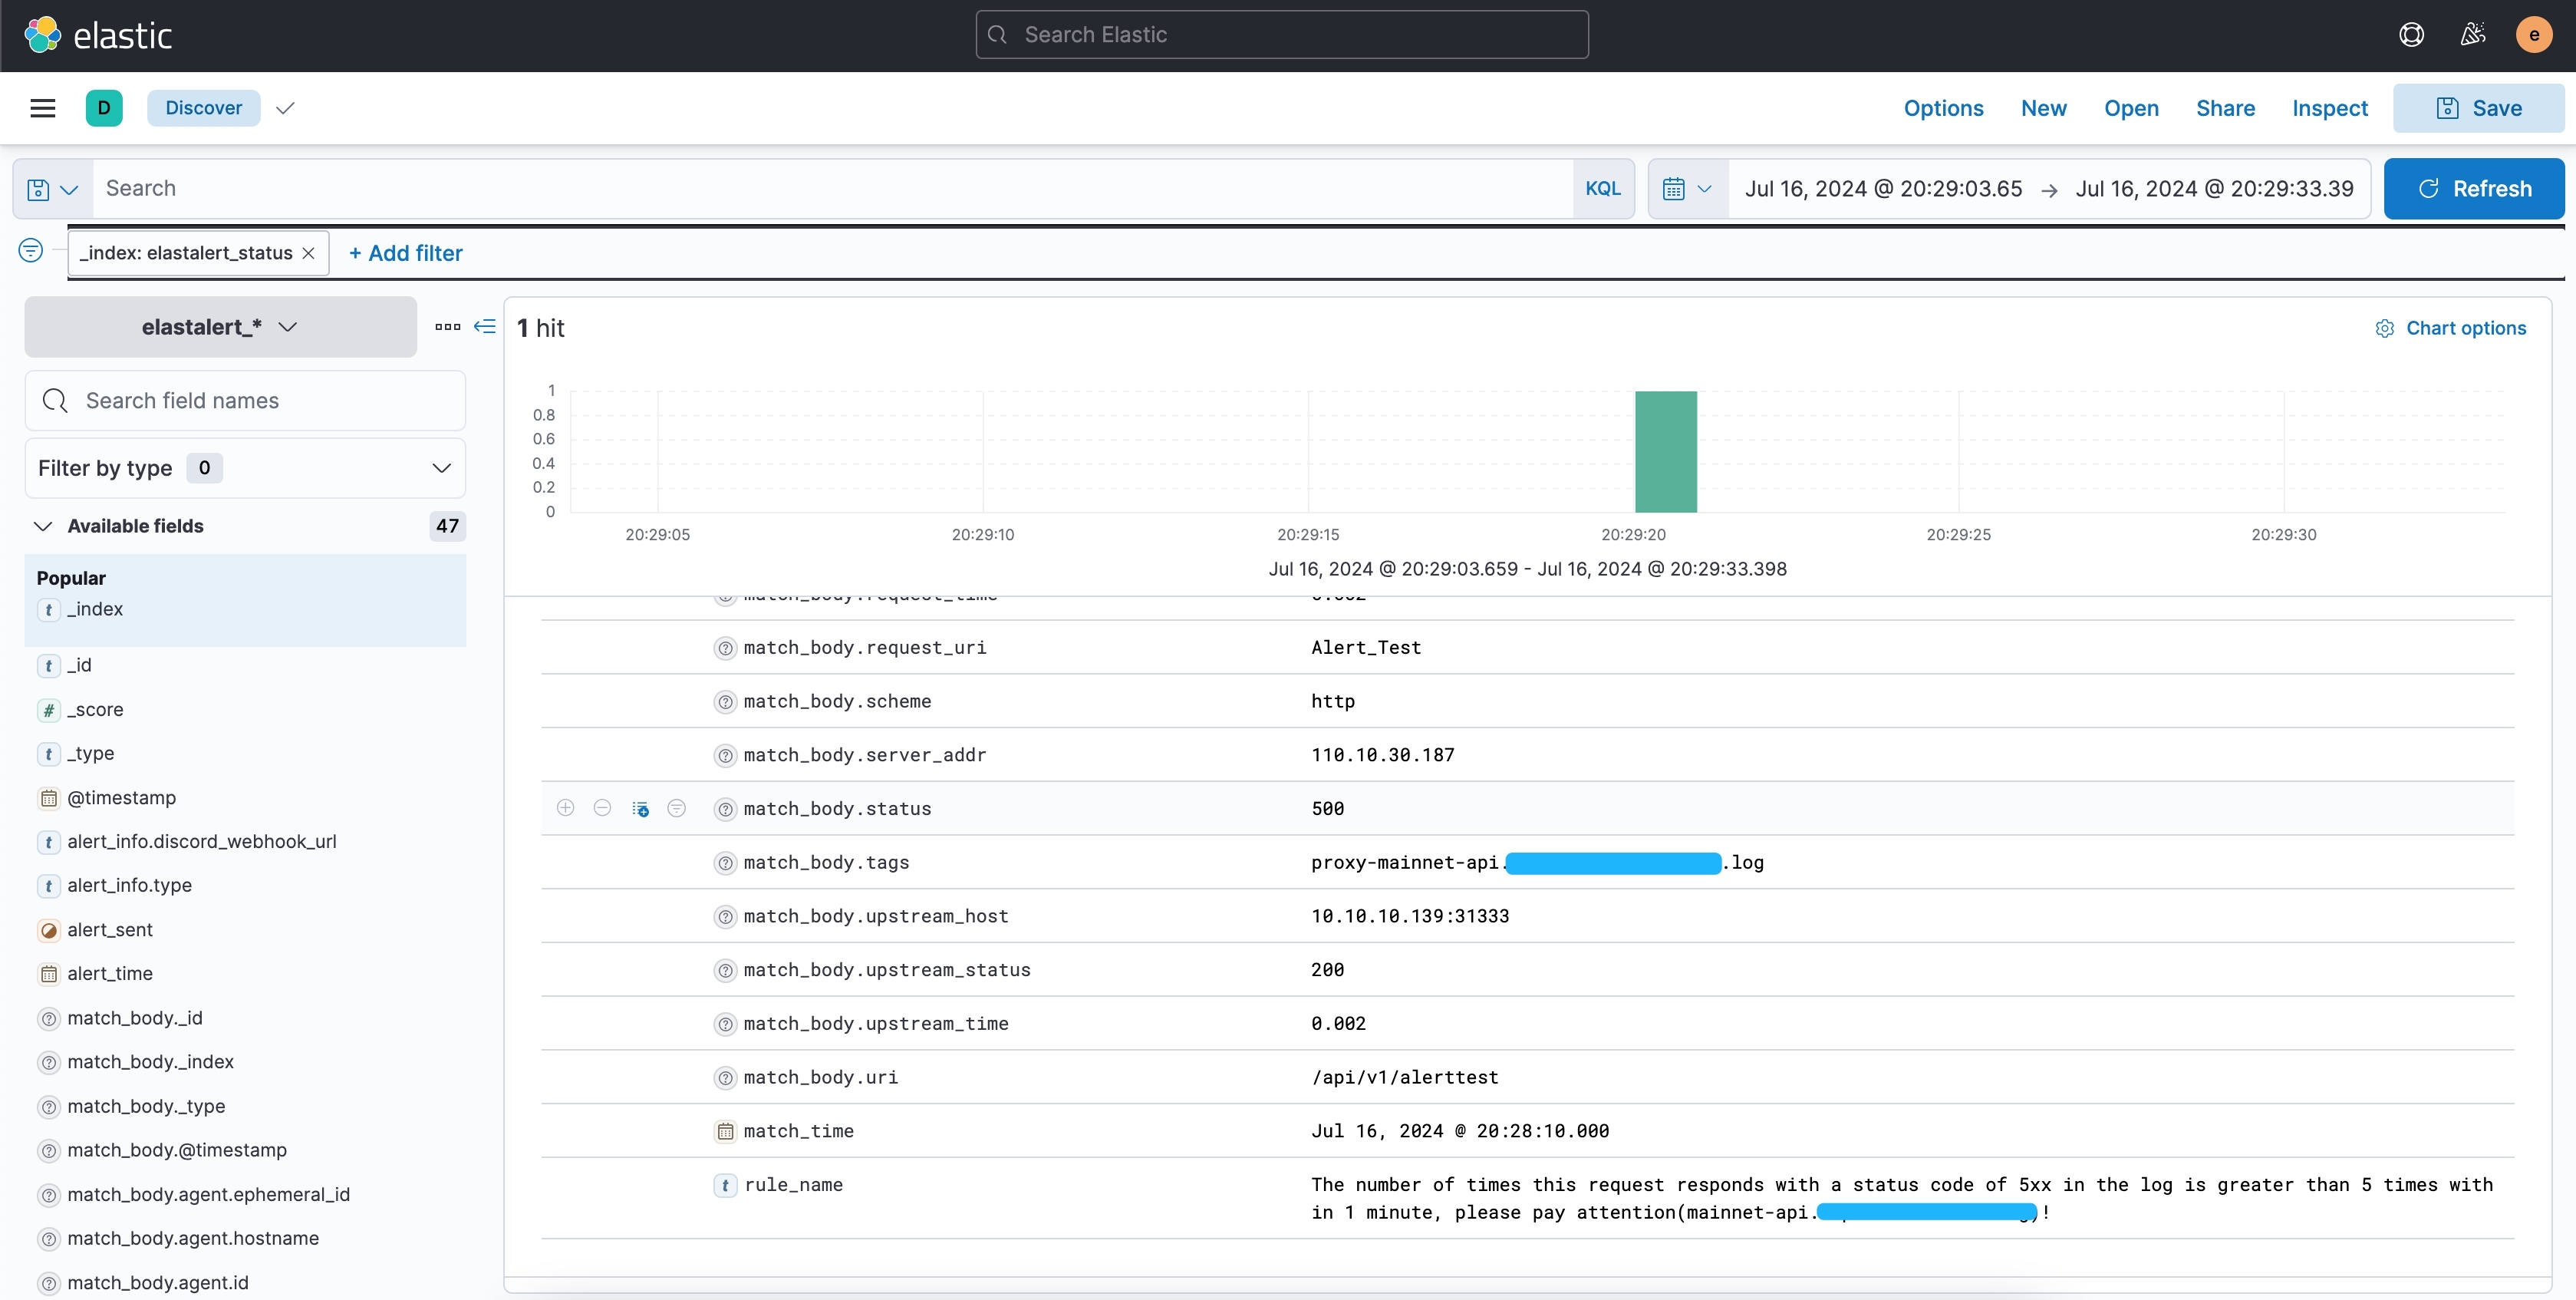Viewport: 2576px width, 1300px height.
Task: Click the green histogram bar at 20:29:20
Action: [x=1666, y=452]
